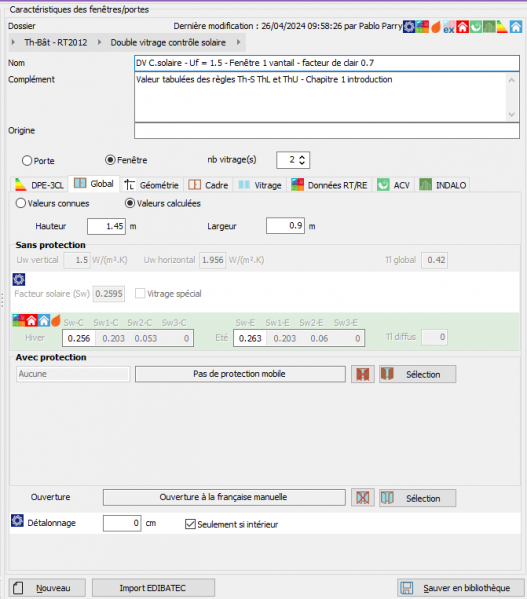The height and width of the screenshot is (599, 527).
Task: Click the gear icon above Facteur solaire
Action: click(19, 279)
